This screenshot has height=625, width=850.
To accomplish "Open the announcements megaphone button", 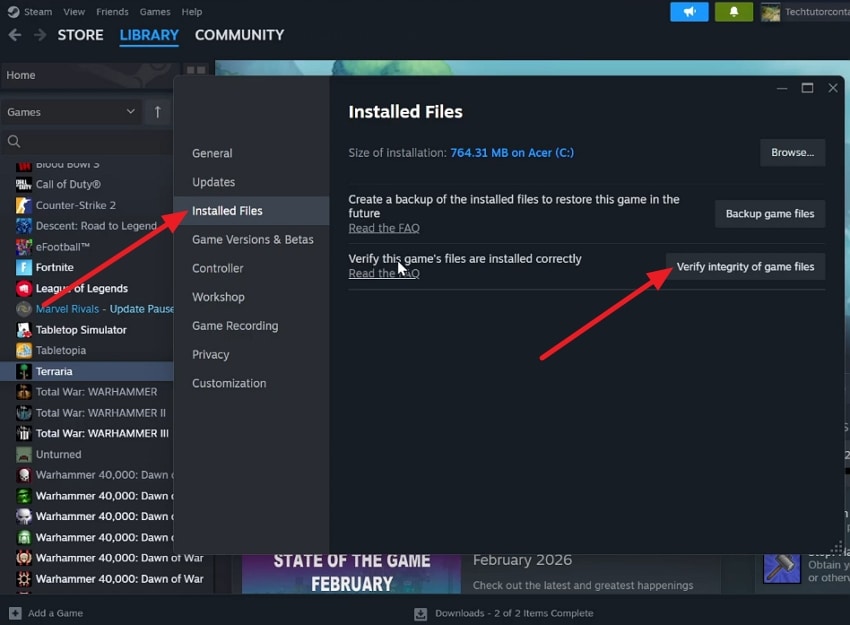I will click(x=689, y=12).
